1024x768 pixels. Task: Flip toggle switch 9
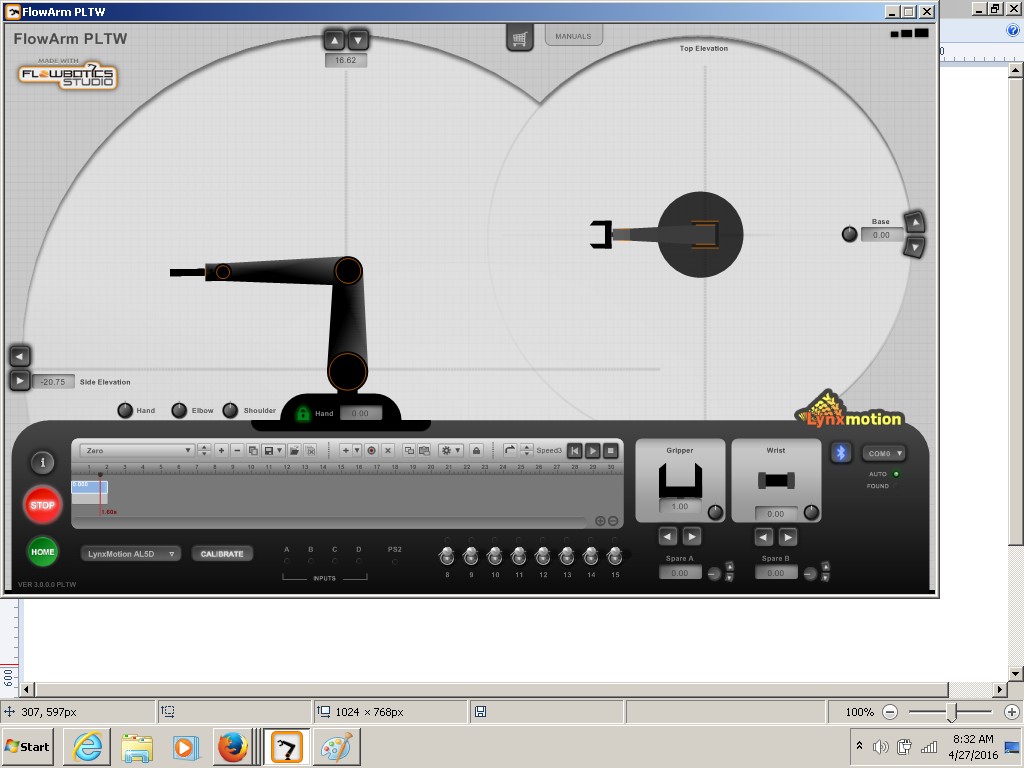coord(471,556)
